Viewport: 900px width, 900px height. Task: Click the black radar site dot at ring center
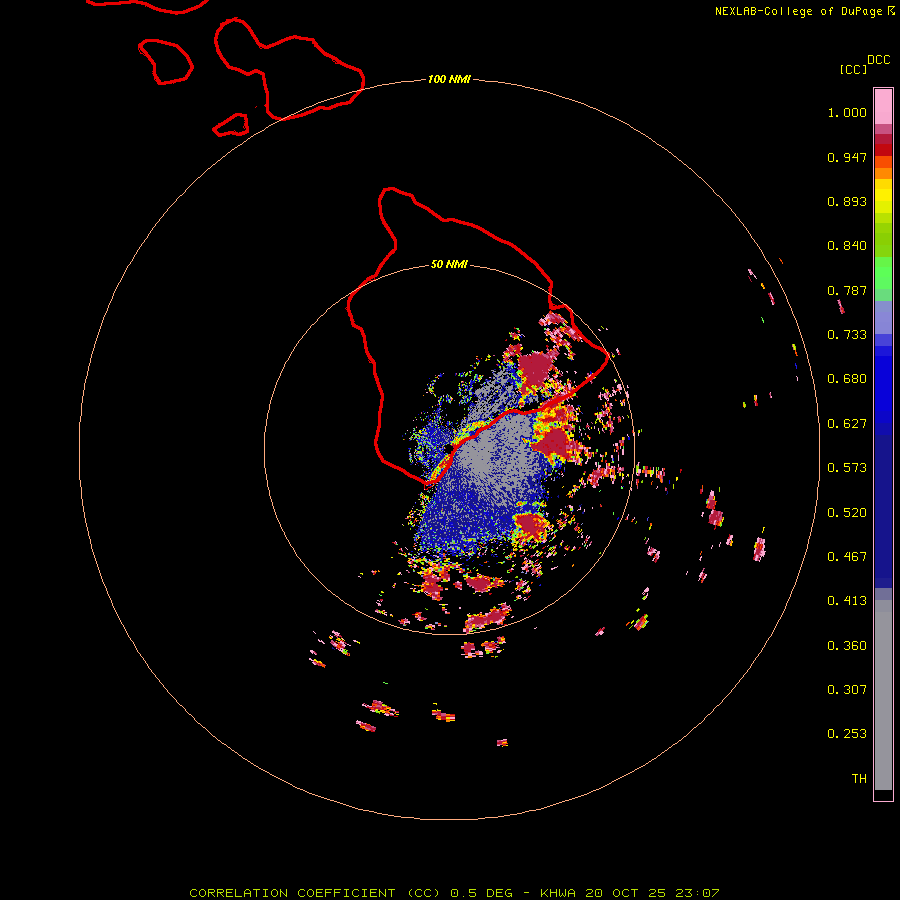coord(449,448)
